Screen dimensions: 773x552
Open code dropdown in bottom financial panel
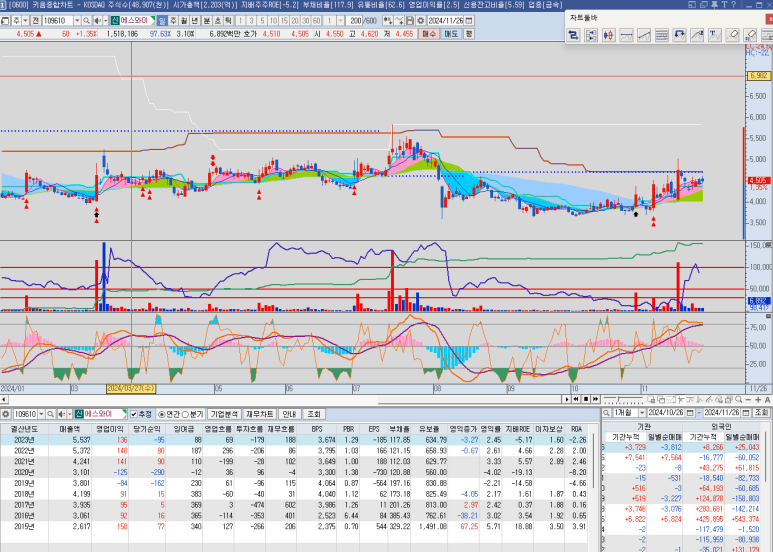(41, 414)
